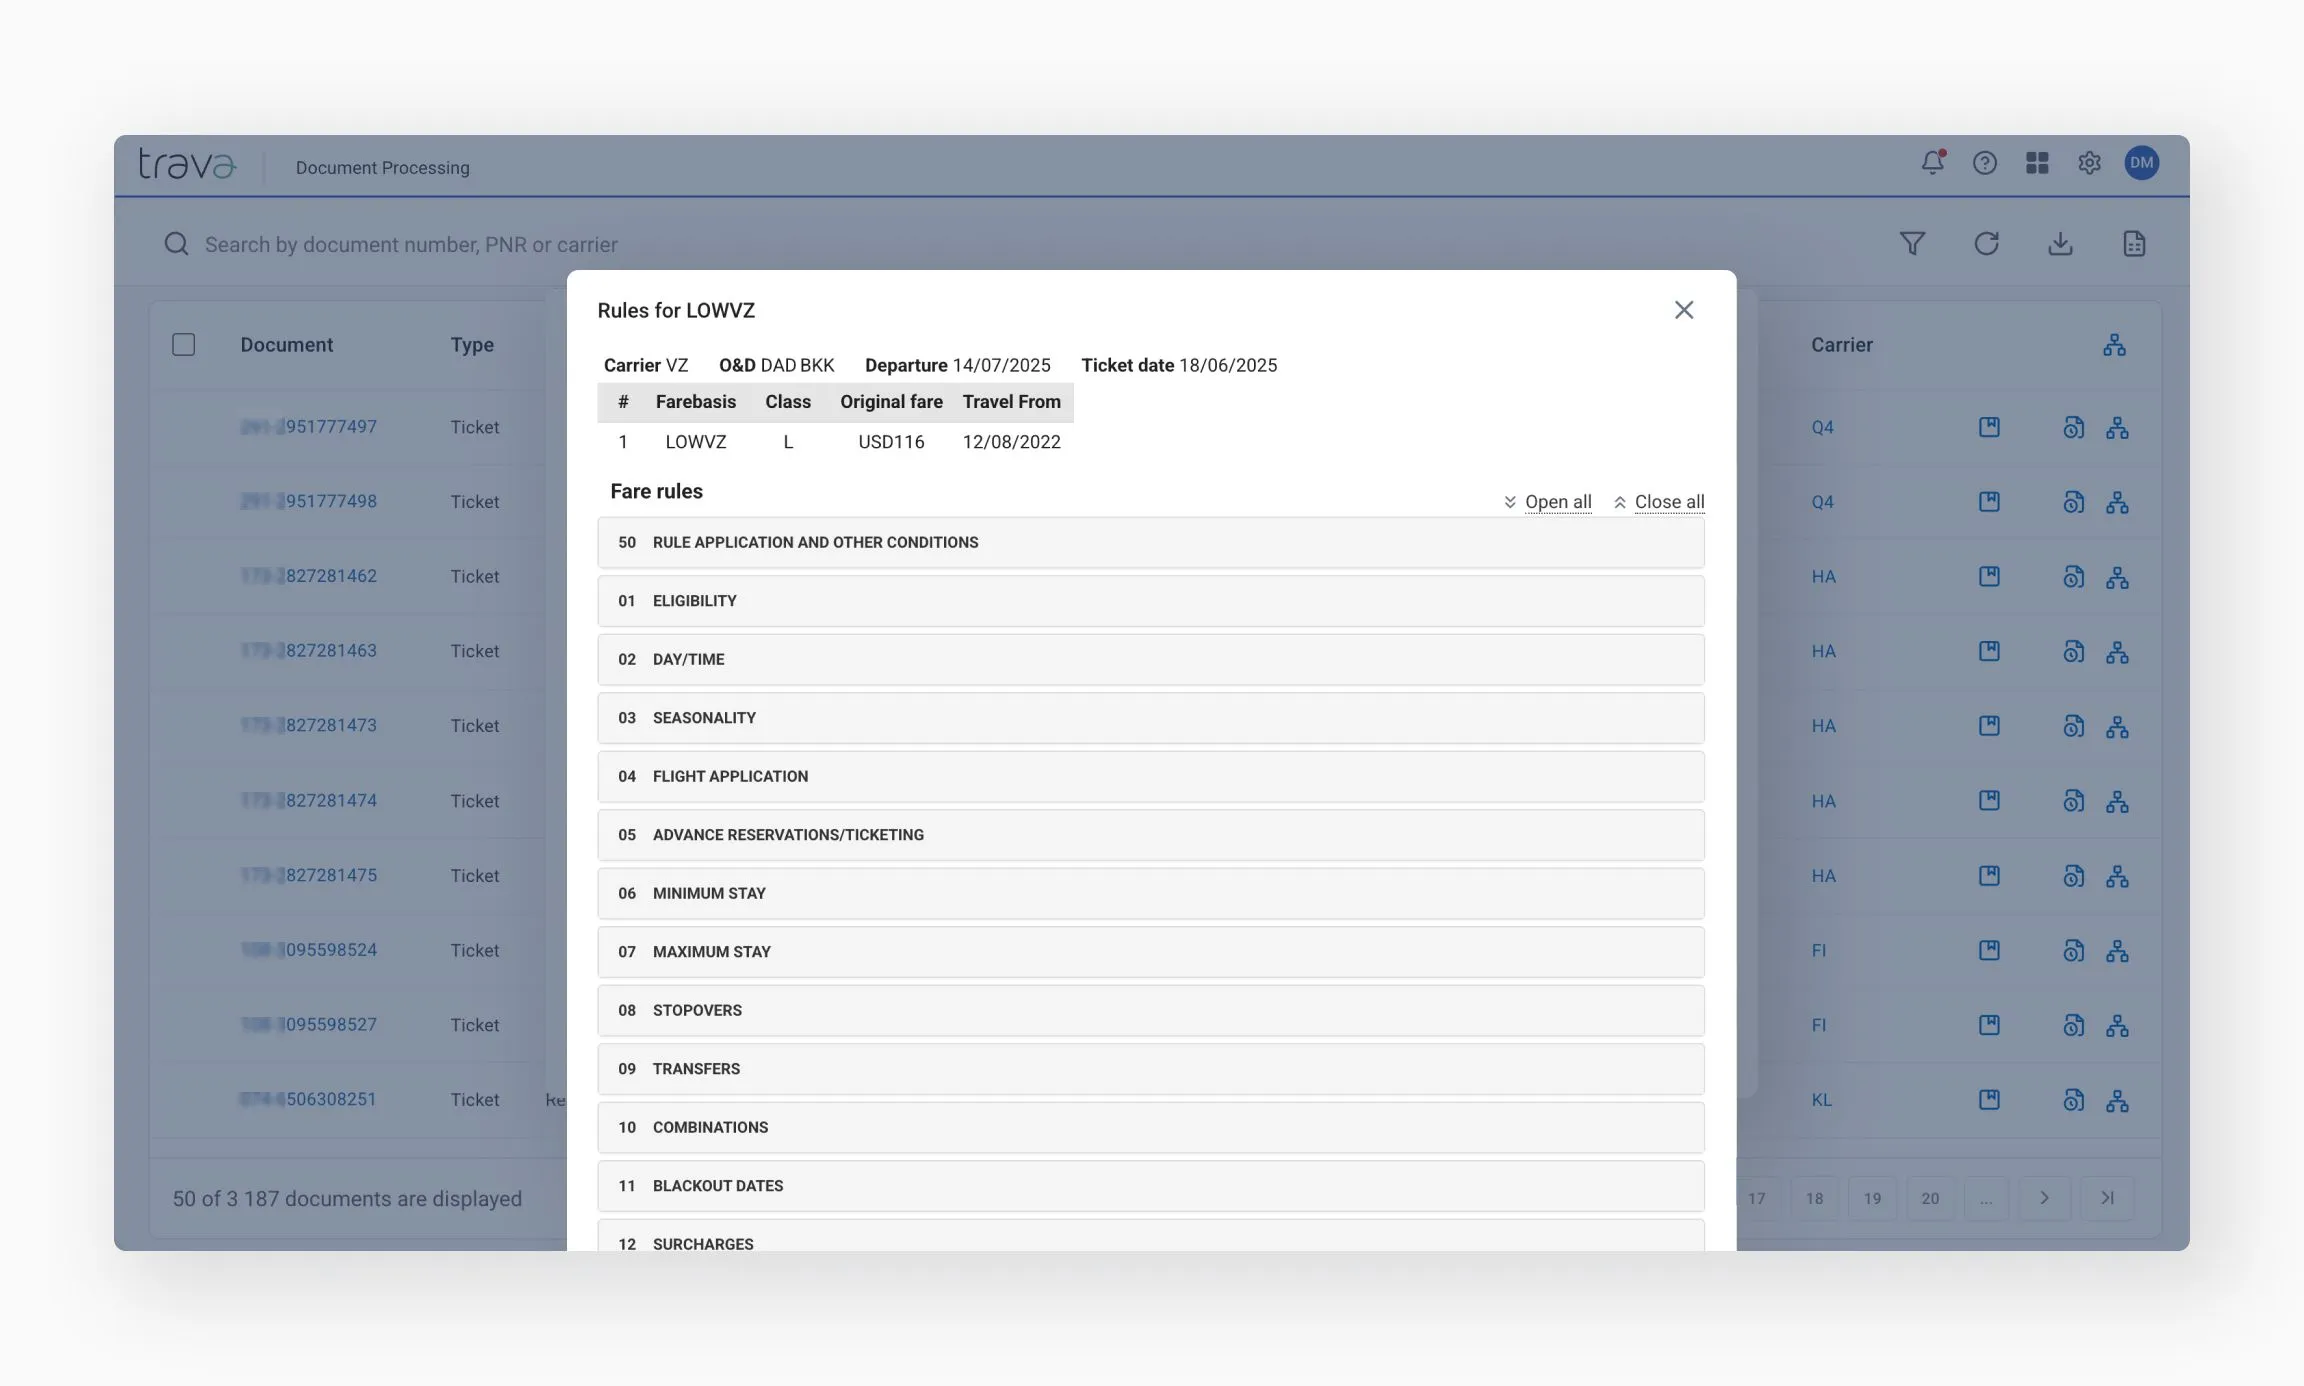Open the apps grid menu
Screen dimensions: 2304x1386
click(x=2037, y=163)
